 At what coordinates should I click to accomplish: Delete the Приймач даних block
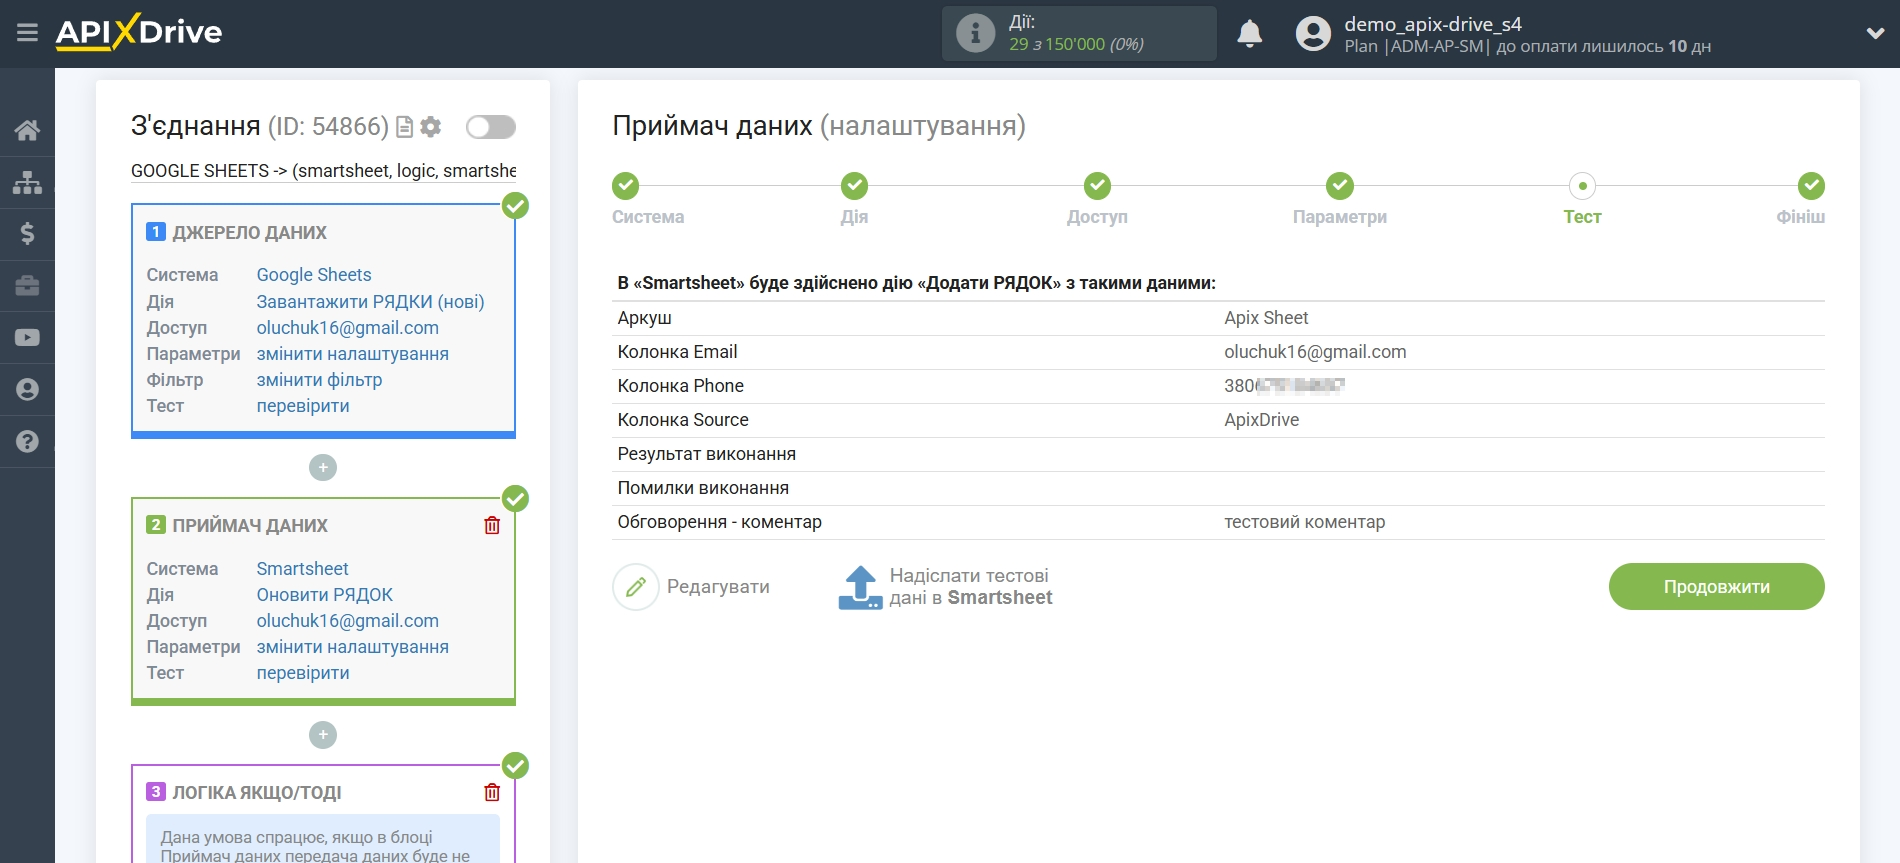[x=492, y=525]
